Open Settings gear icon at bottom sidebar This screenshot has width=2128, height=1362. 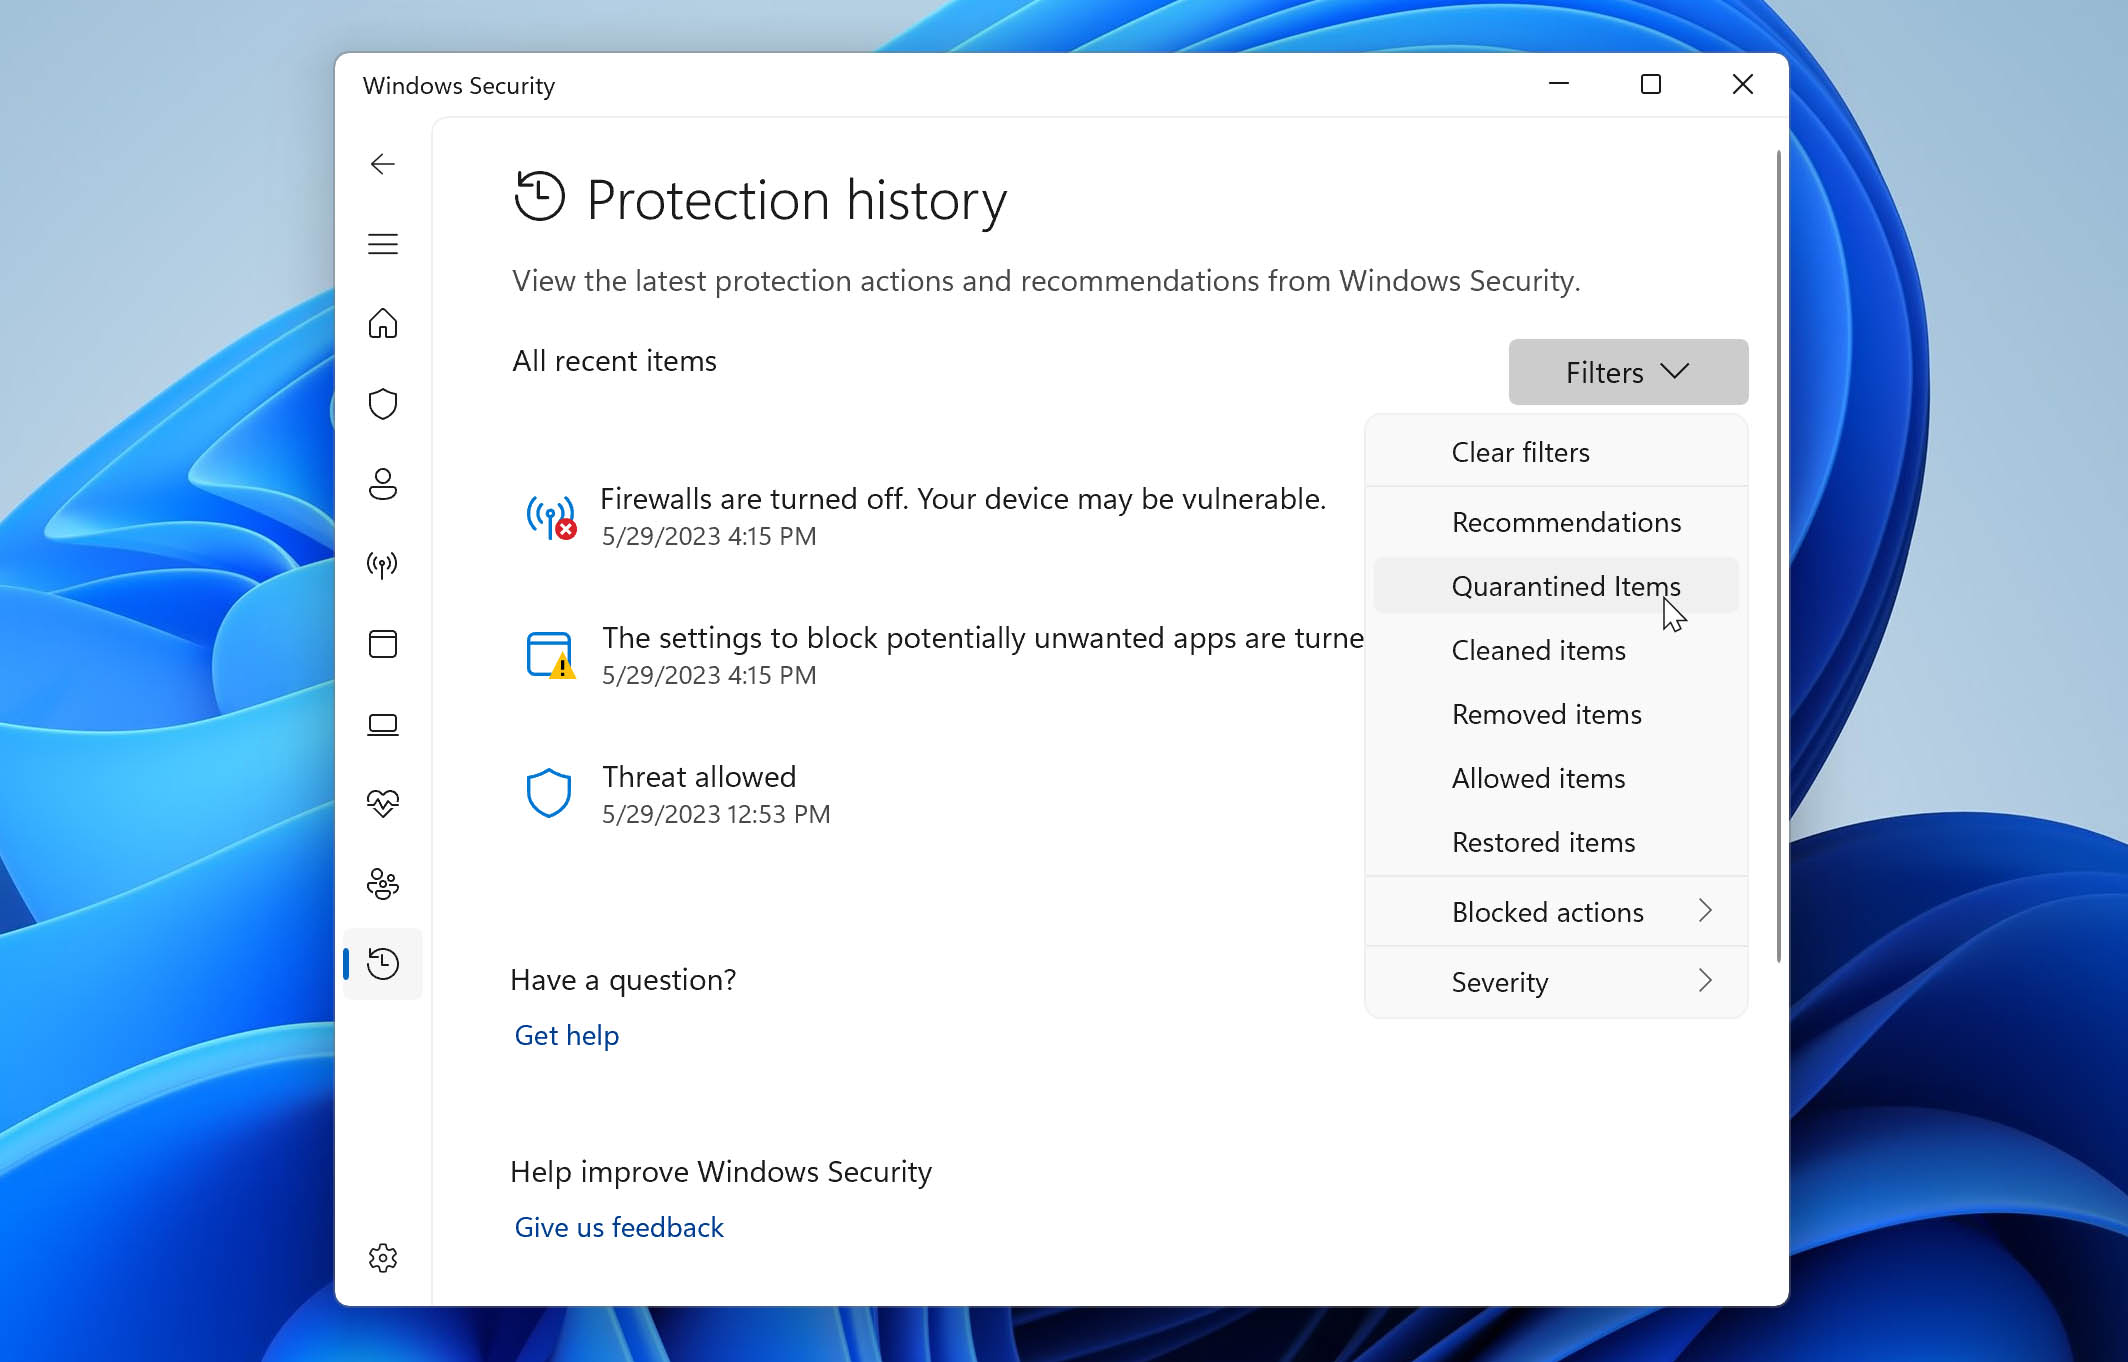pyautogui.click(x=383, y=1258)
